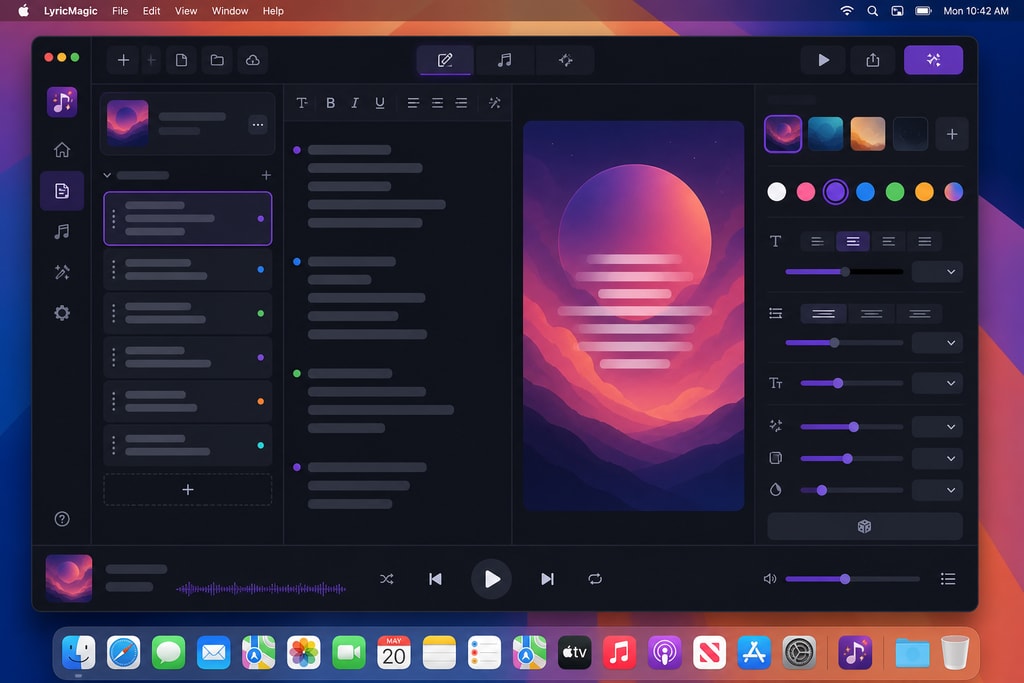Screen dimensions: 1024x683
Task: Open dropdown beside sparkle effect slider
Action: pos(936,427)
